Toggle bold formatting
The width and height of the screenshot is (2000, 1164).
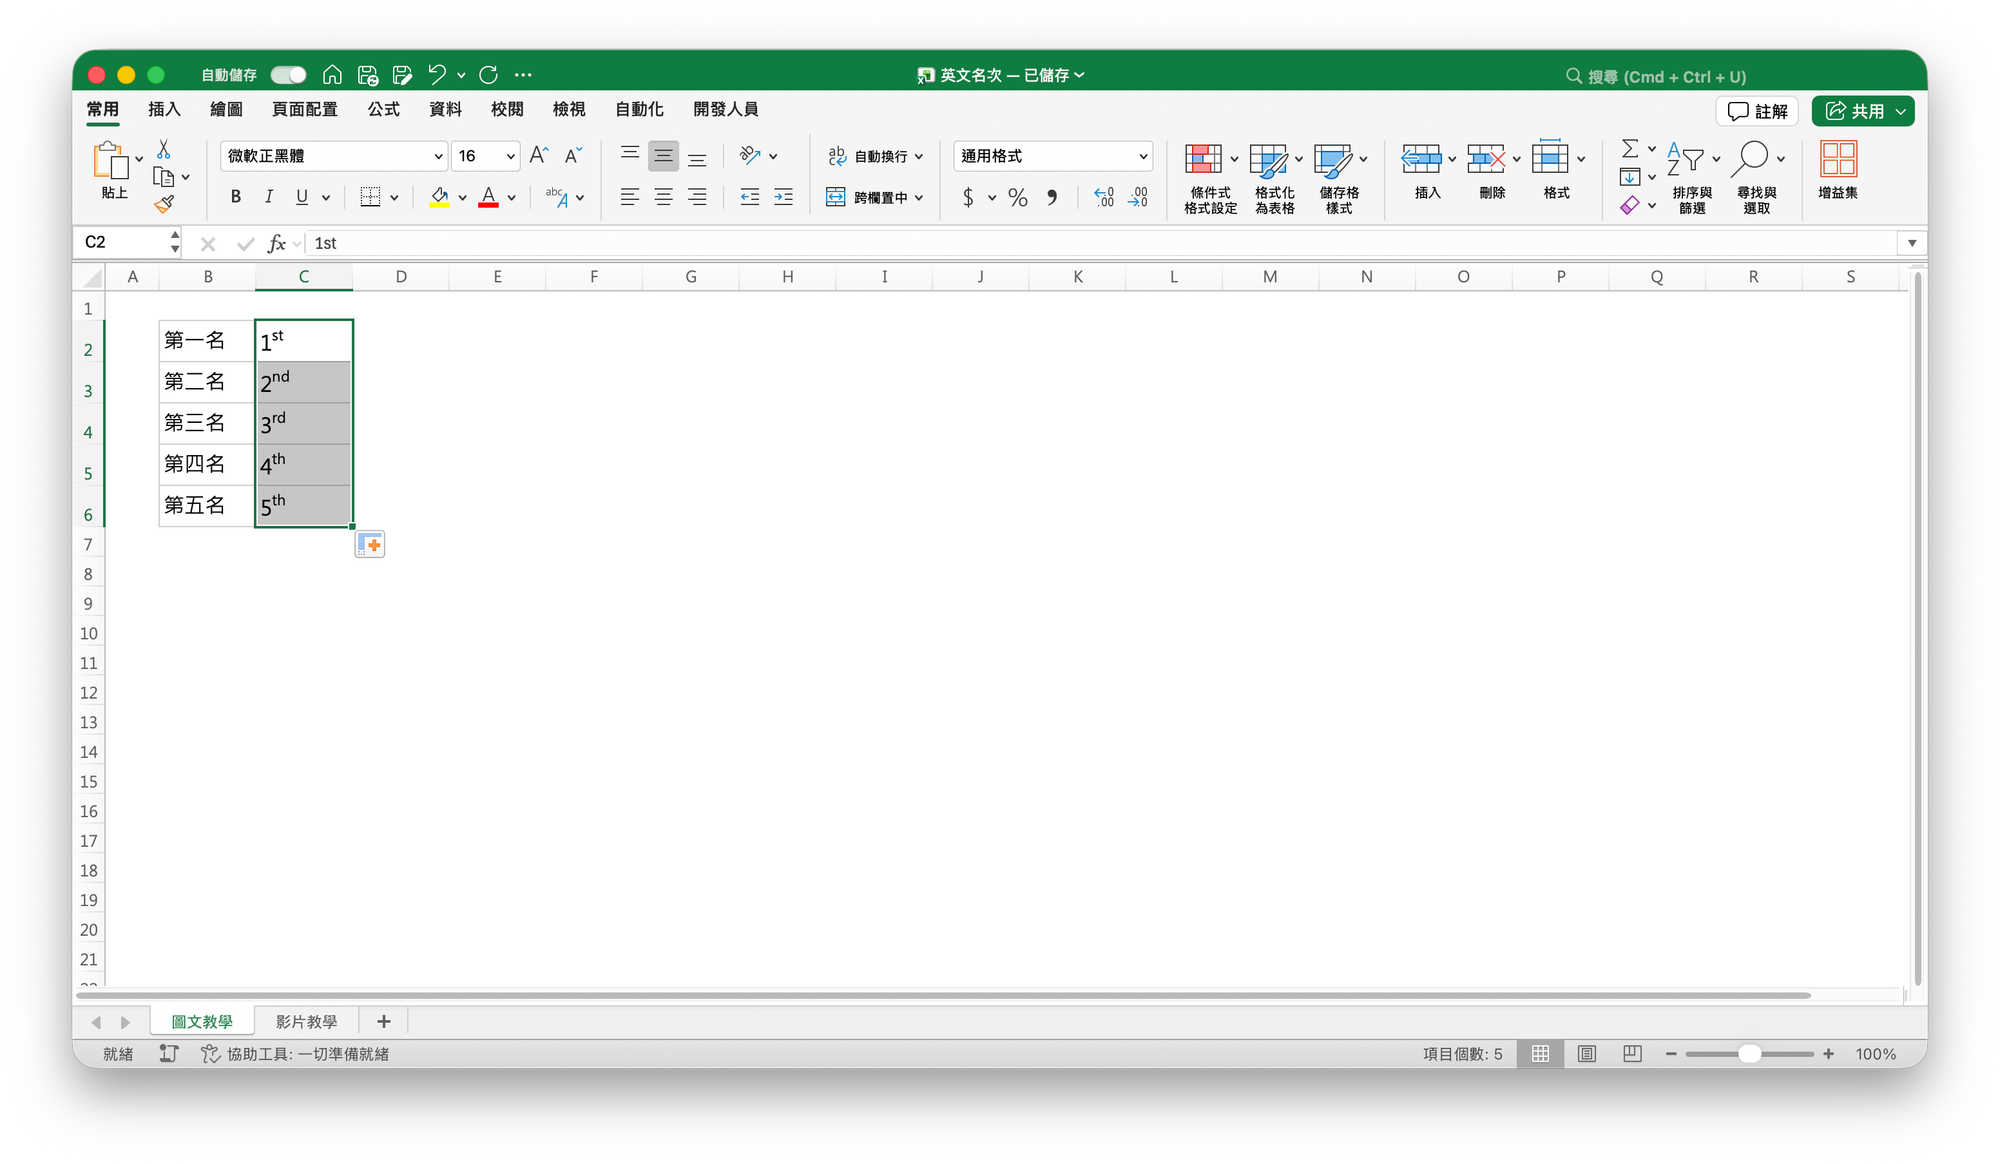[x=236, y=197]
